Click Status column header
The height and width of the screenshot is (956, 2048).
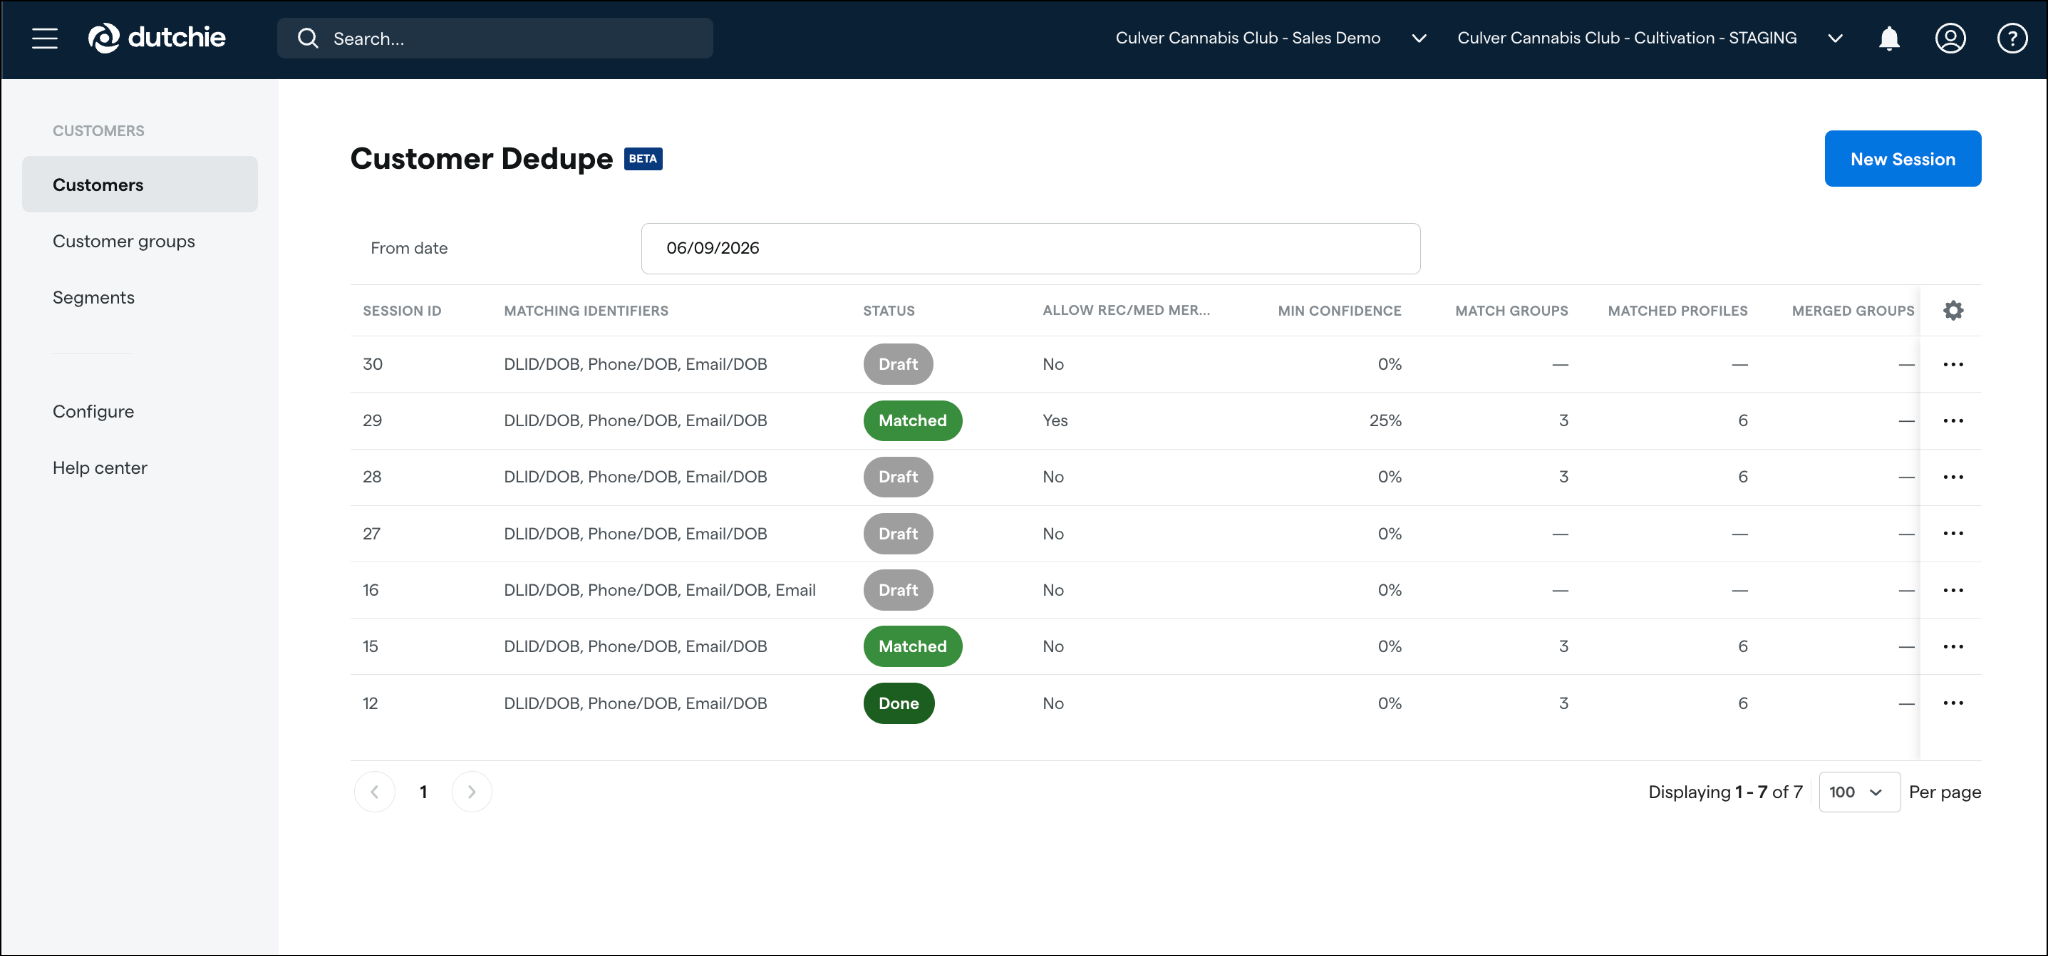pos(889,311)
